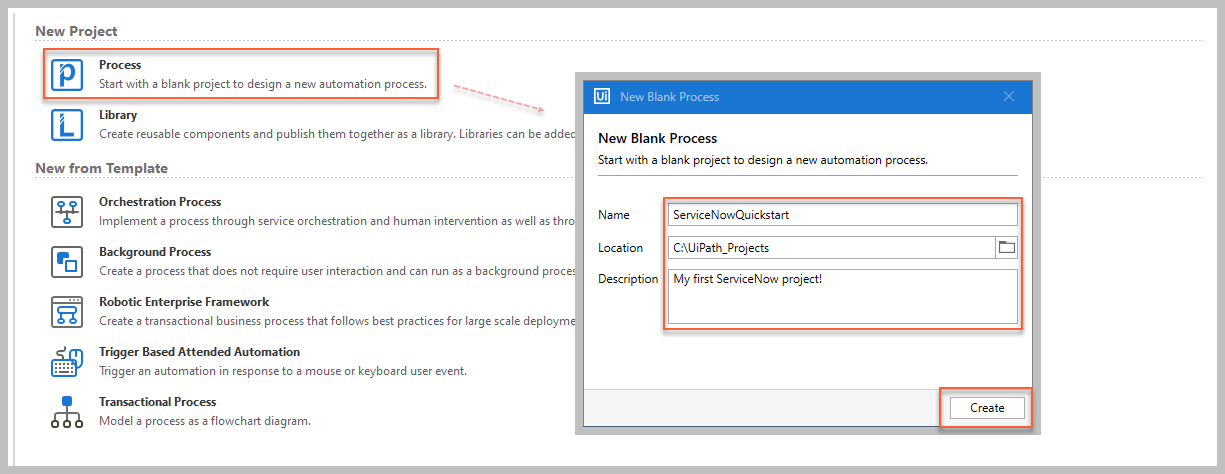This screenshot has height=474, width=1225.
Task: Select the Process project icon
Action: pos(67,75)
